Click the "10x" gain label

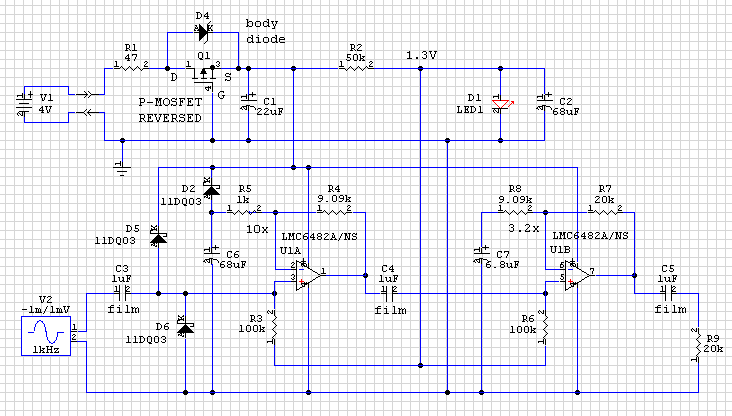coord(257,229)
